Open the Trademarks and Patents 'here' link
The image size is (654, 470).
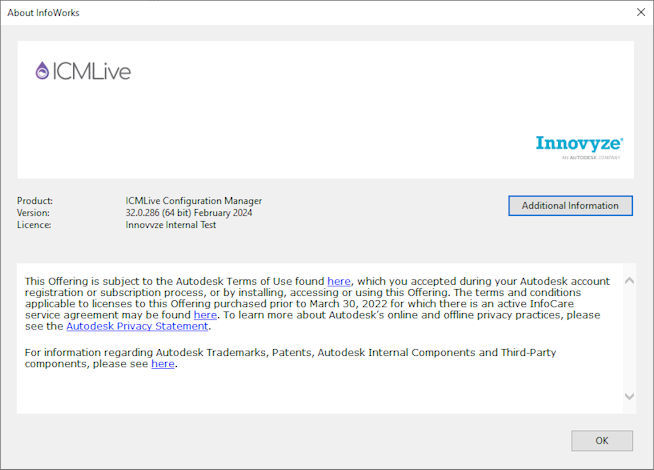[x=163, y=364]
